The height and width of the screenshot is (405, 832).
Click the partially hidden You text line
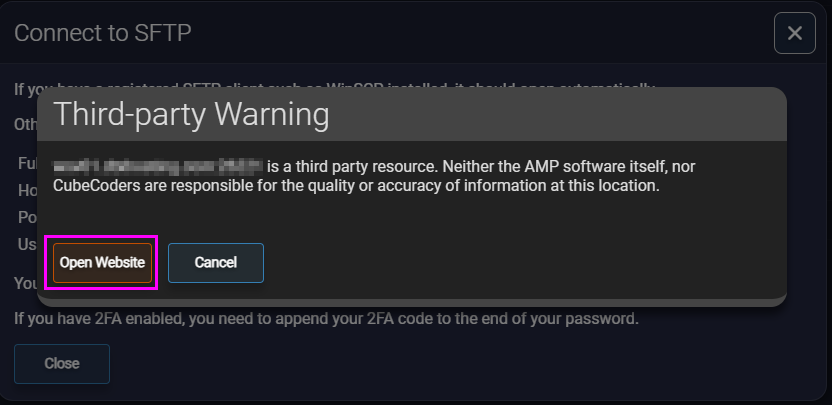point(25,283)
